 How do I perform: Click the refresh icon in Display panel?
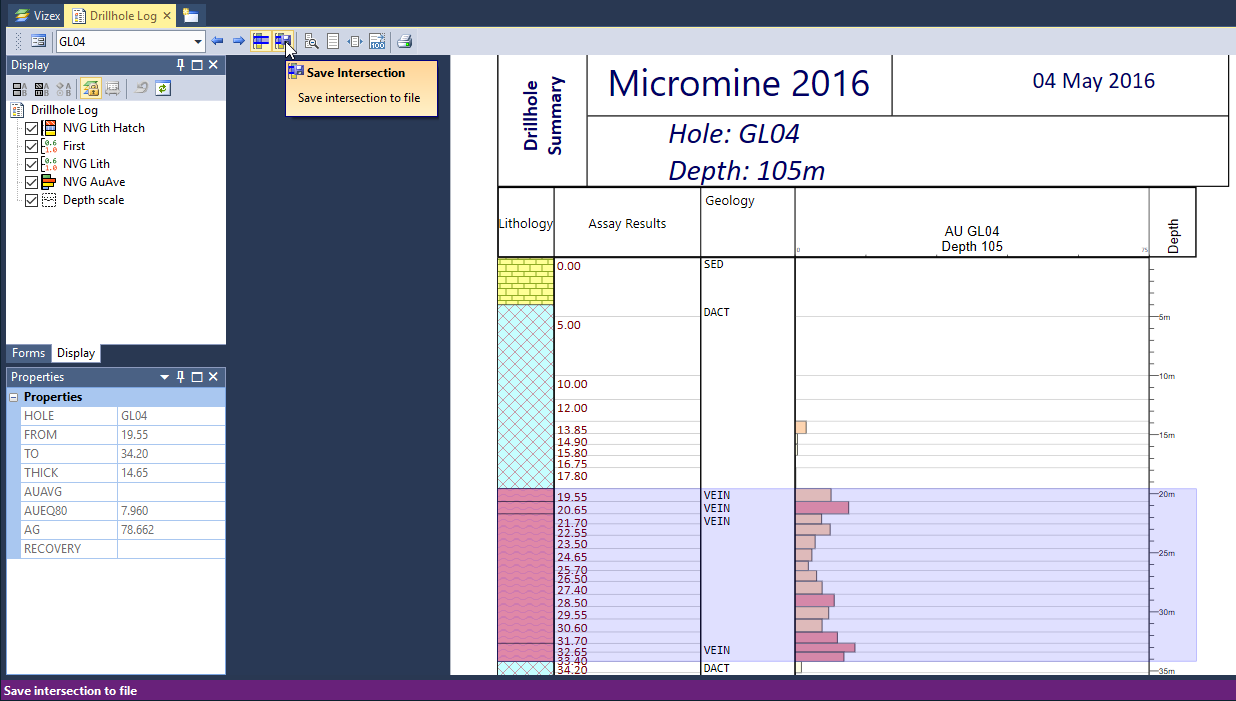tap(163, 88)
